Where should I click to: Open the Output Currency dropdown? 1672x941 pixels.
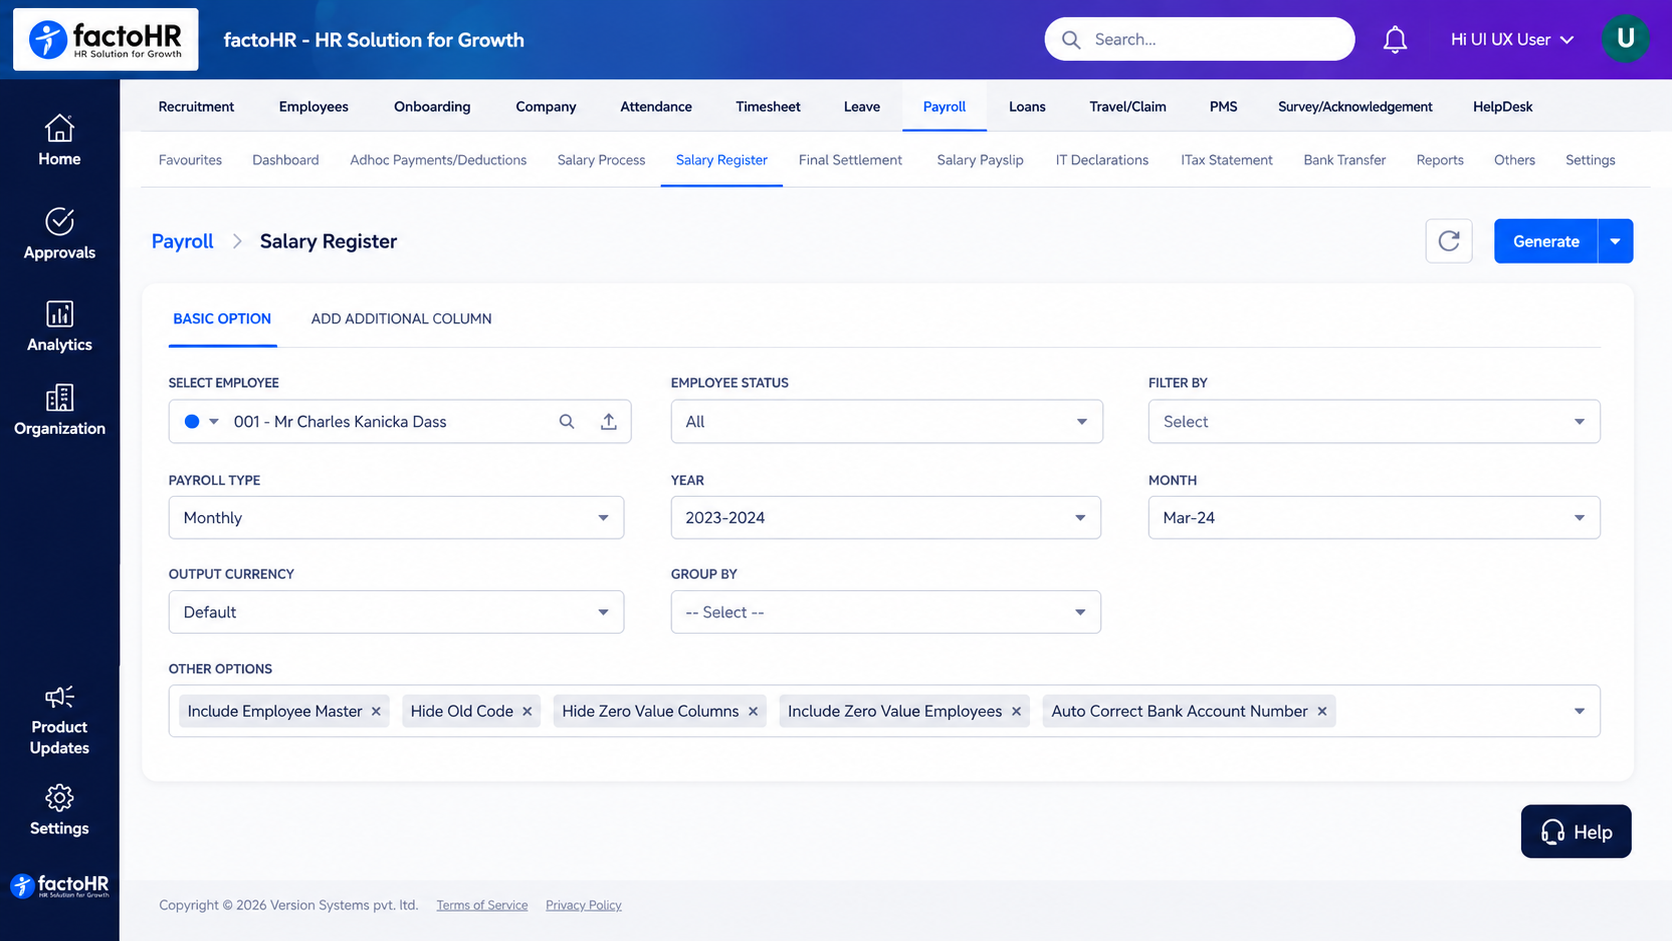point(396,612)
